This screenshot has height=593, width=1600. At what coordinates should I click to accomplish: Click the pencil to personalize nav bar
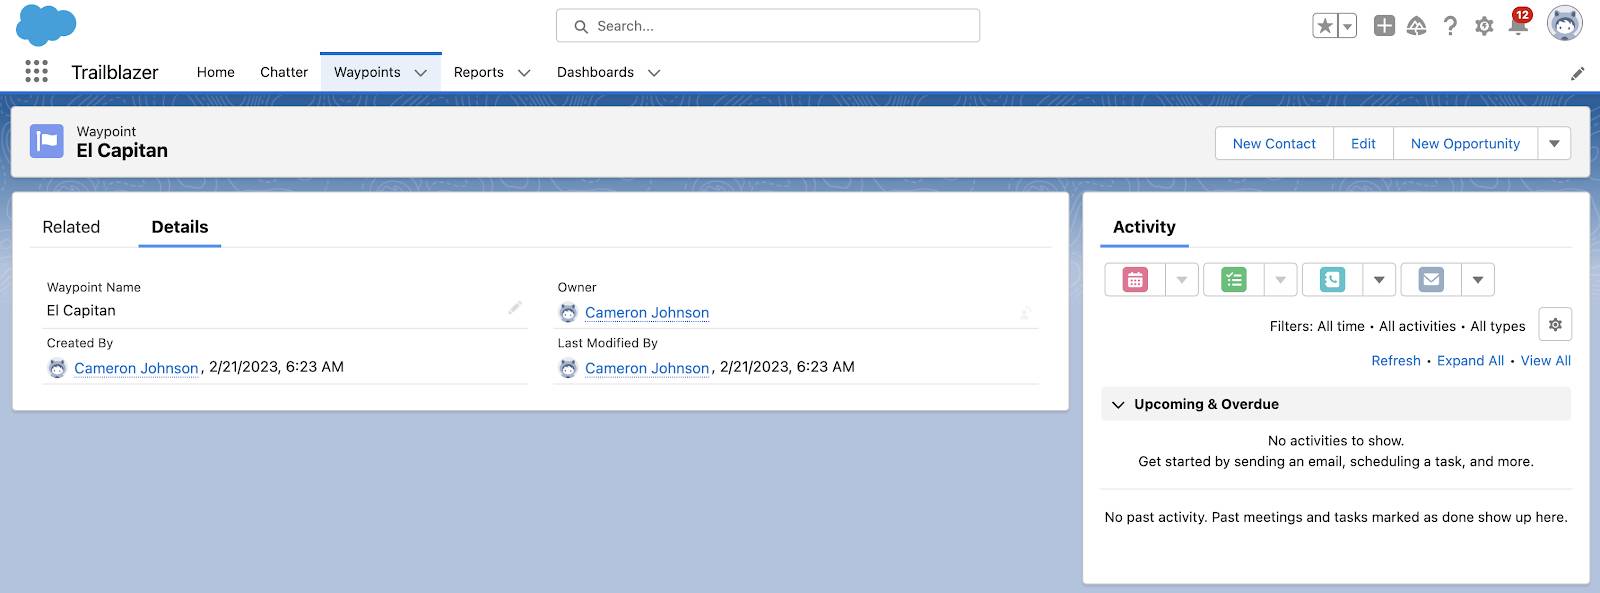coord(1577,73)
